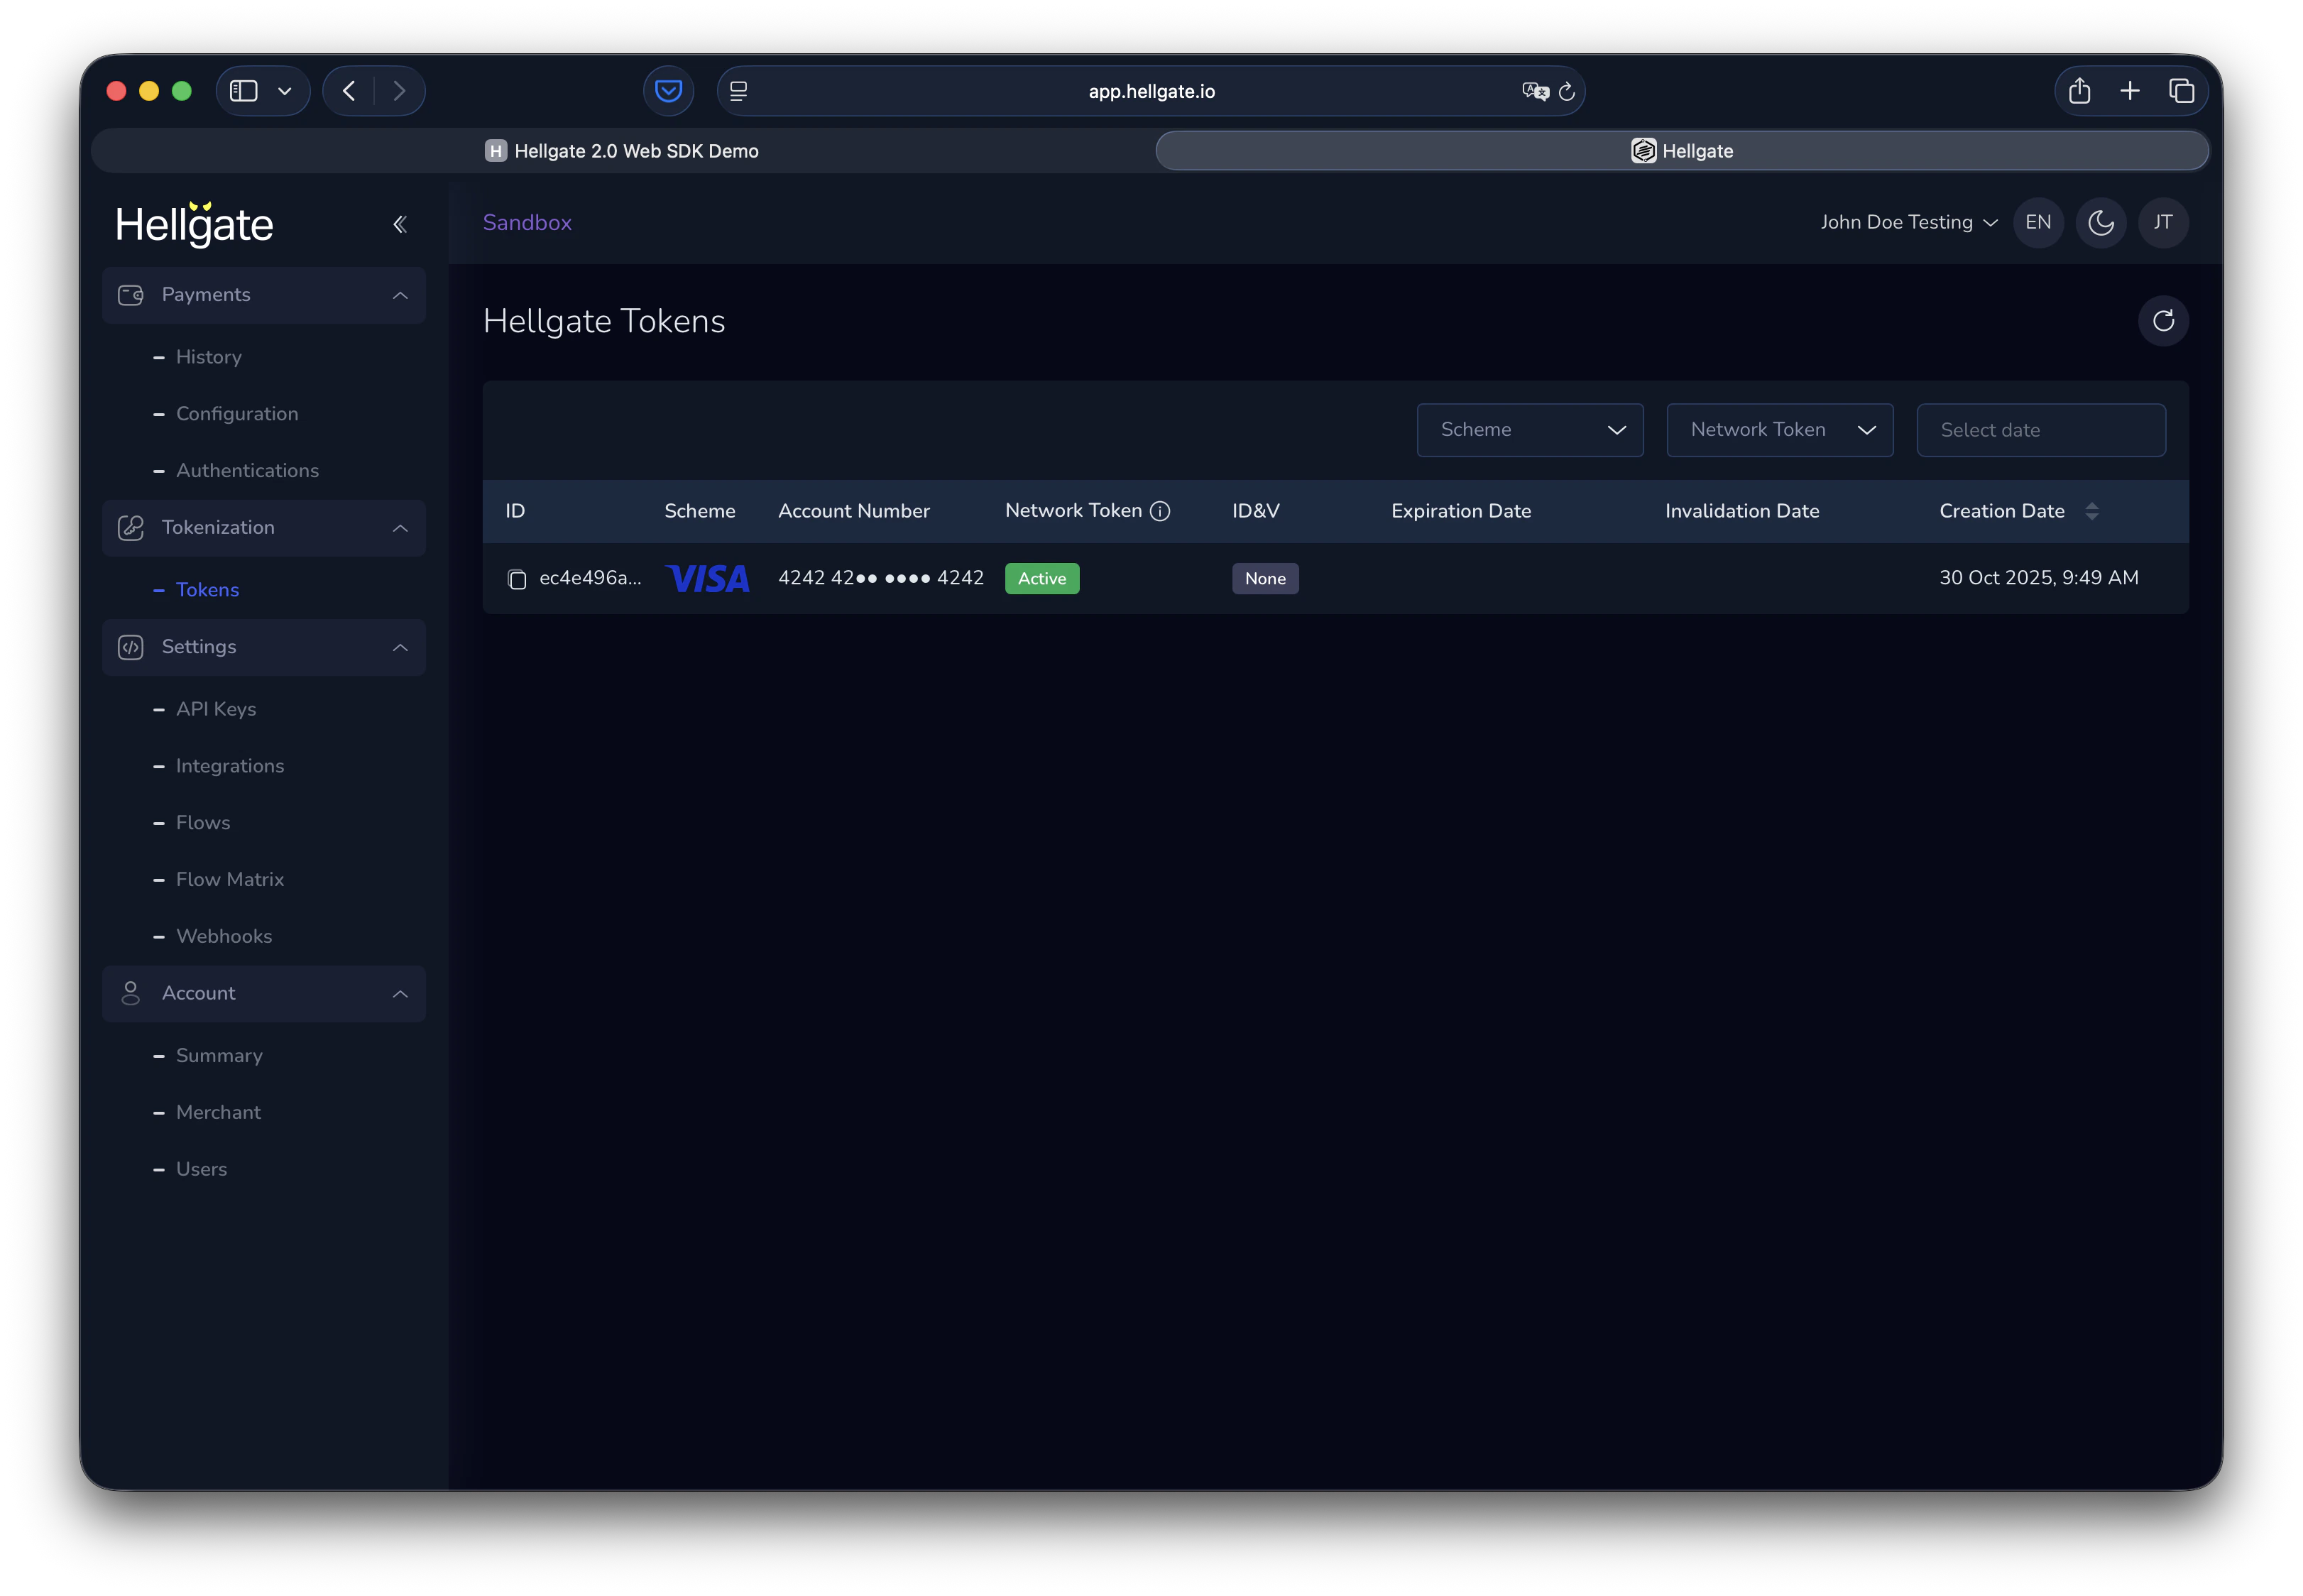Click the Account Number column header

pyautogui.click(x=854, y=511)
